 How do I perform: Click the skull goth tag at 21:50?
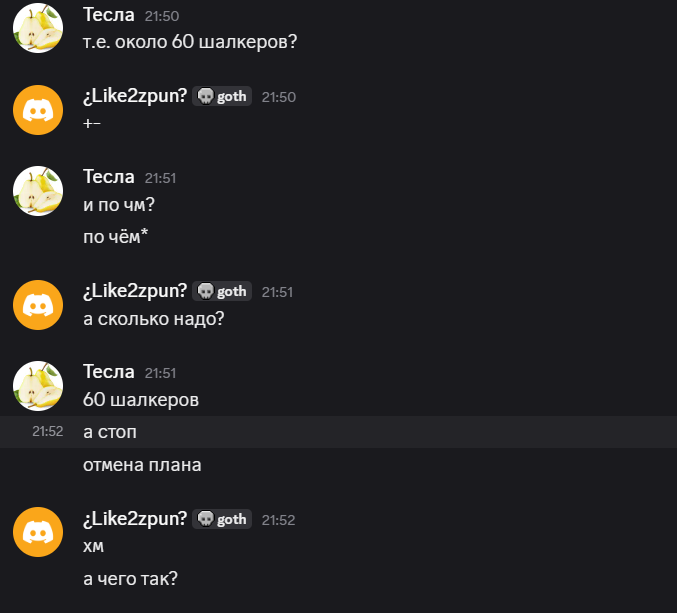pos(222,96)
